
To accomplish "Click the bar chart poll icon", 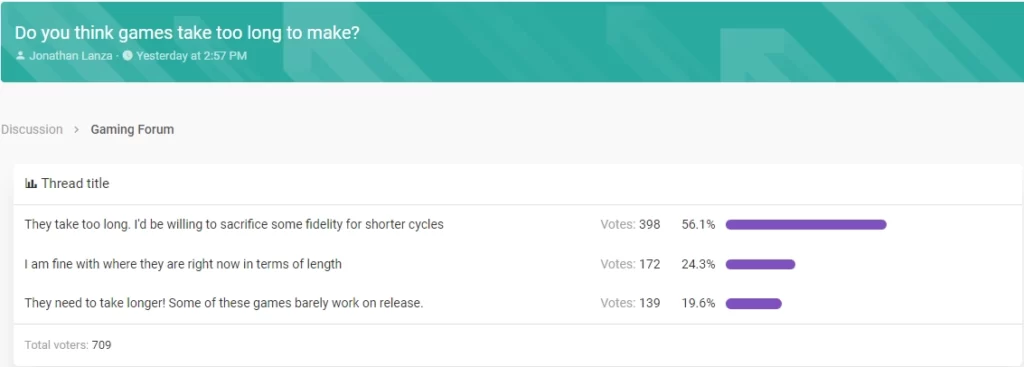I will (31, 184).
